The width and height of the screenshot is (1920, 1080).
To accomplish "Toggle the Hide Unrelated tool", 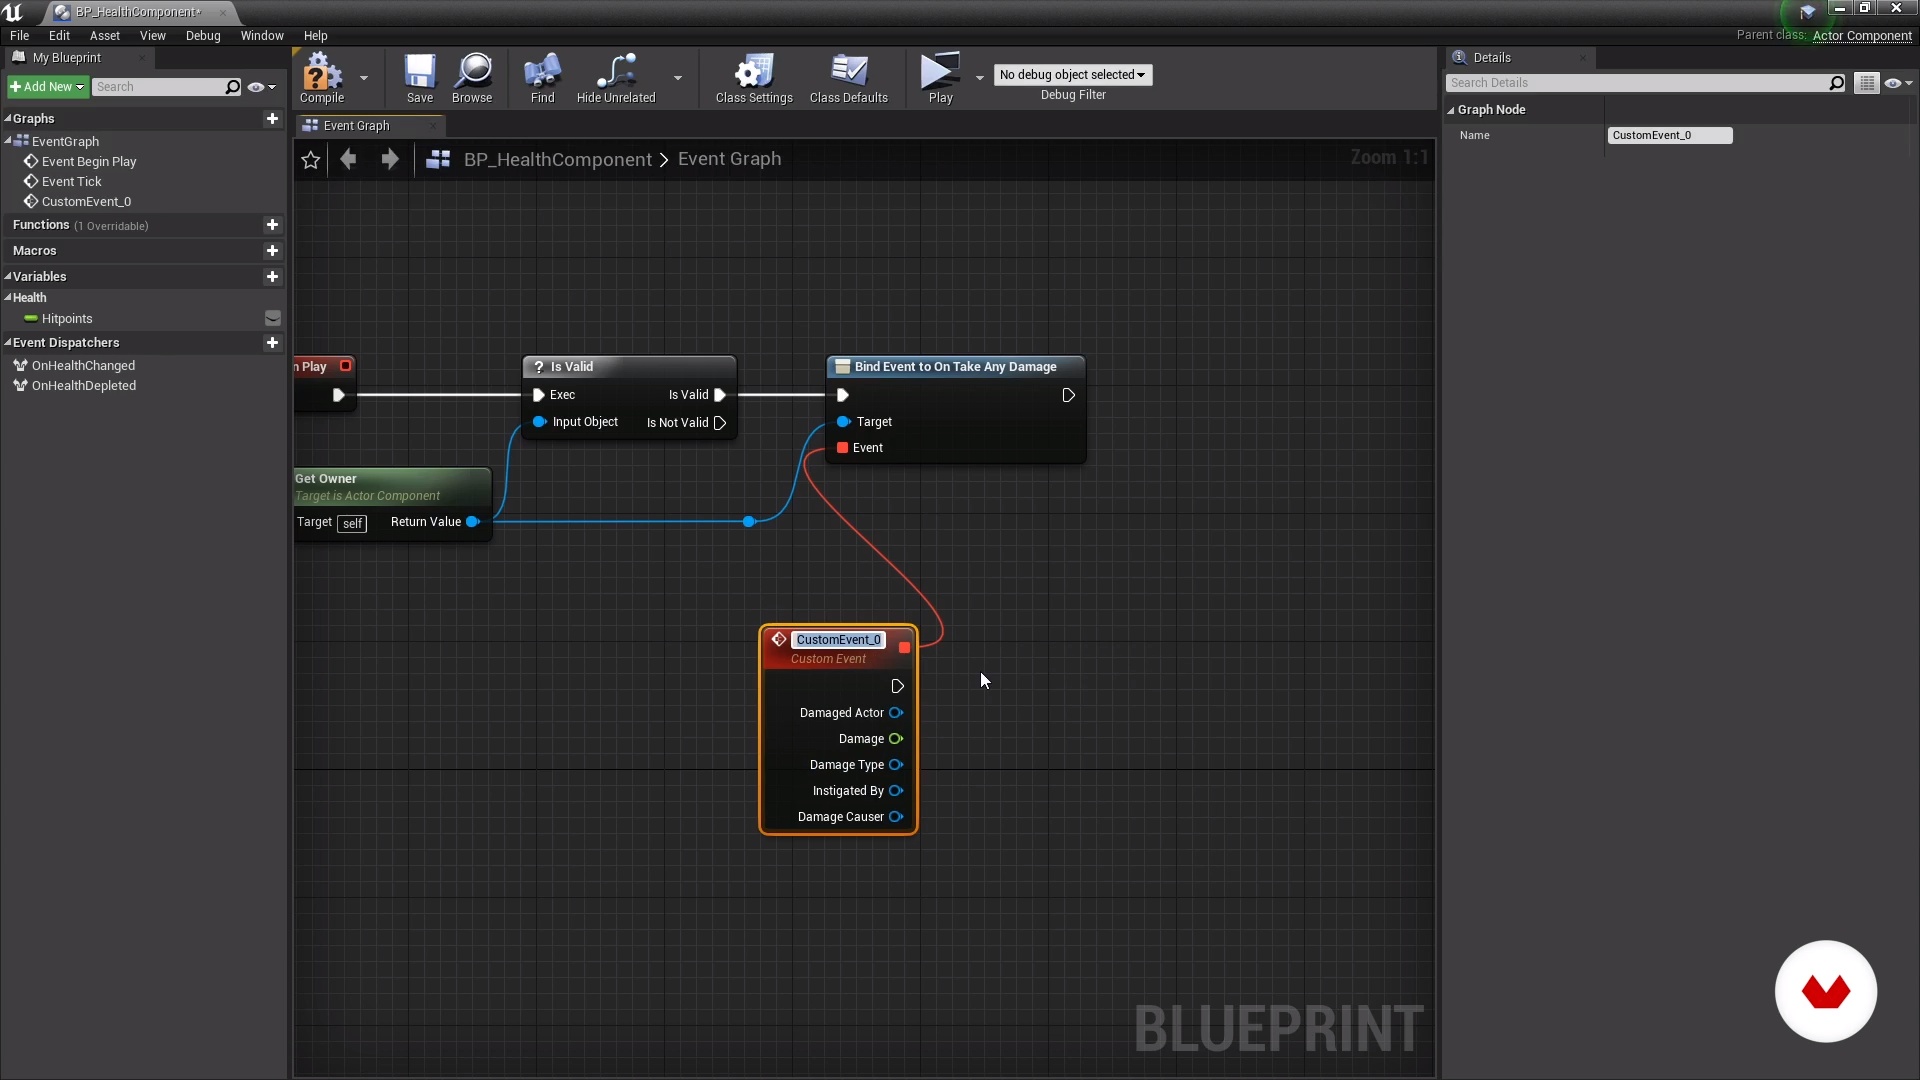I will click(x=616, y=78).
